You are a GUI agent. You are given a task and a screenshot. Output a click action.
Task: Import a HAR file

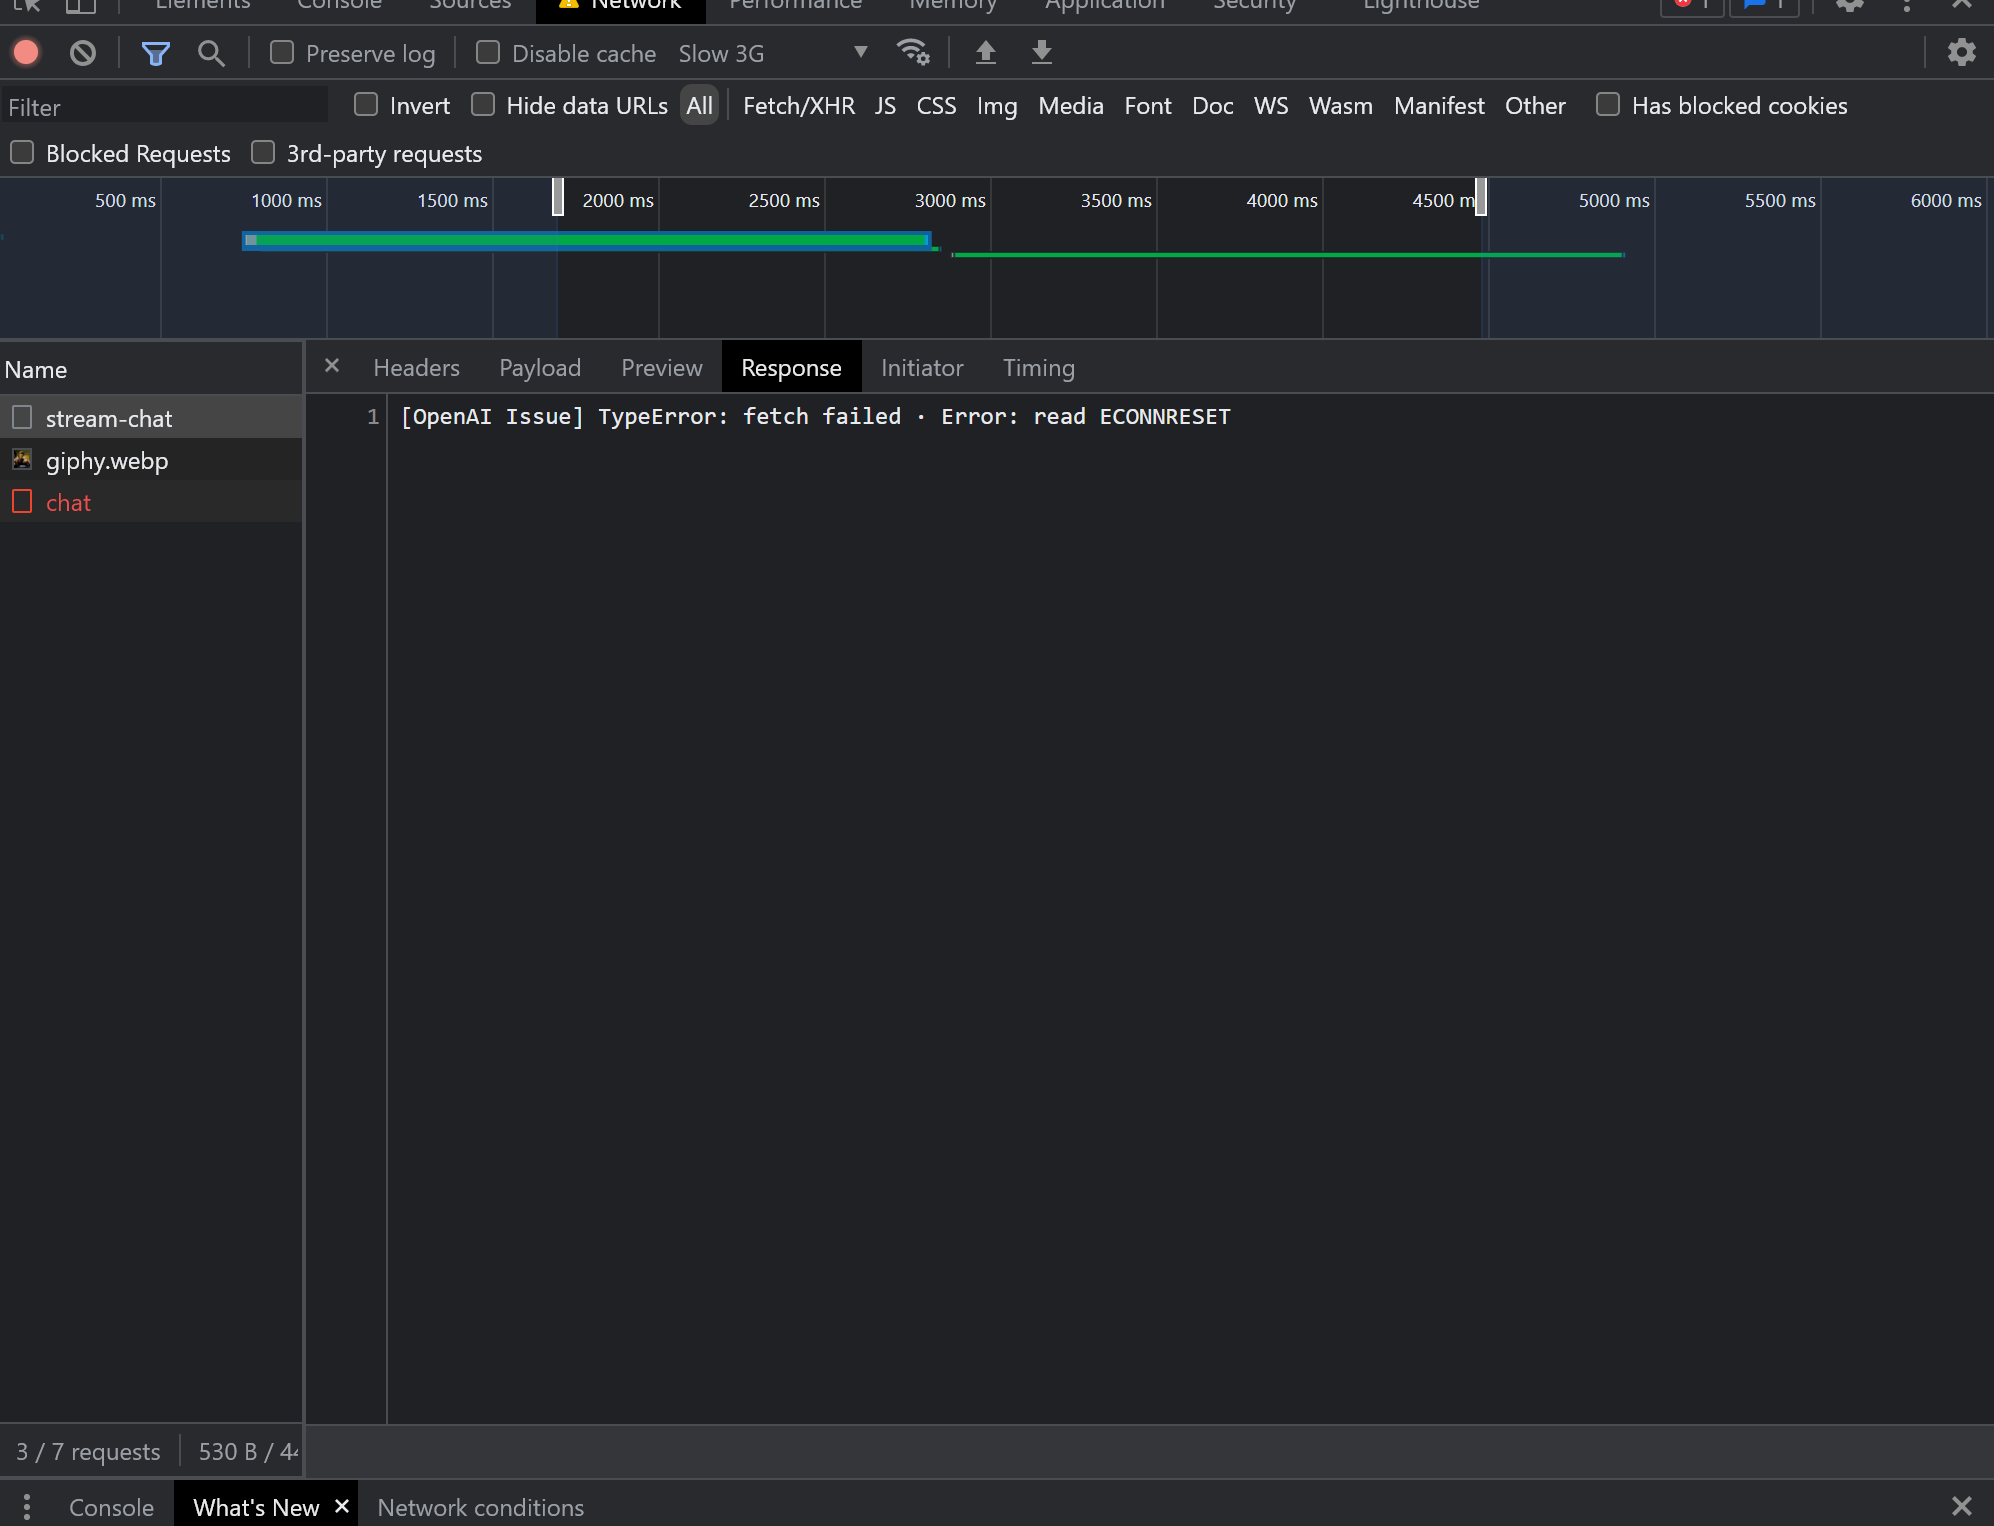click(986, 53)
